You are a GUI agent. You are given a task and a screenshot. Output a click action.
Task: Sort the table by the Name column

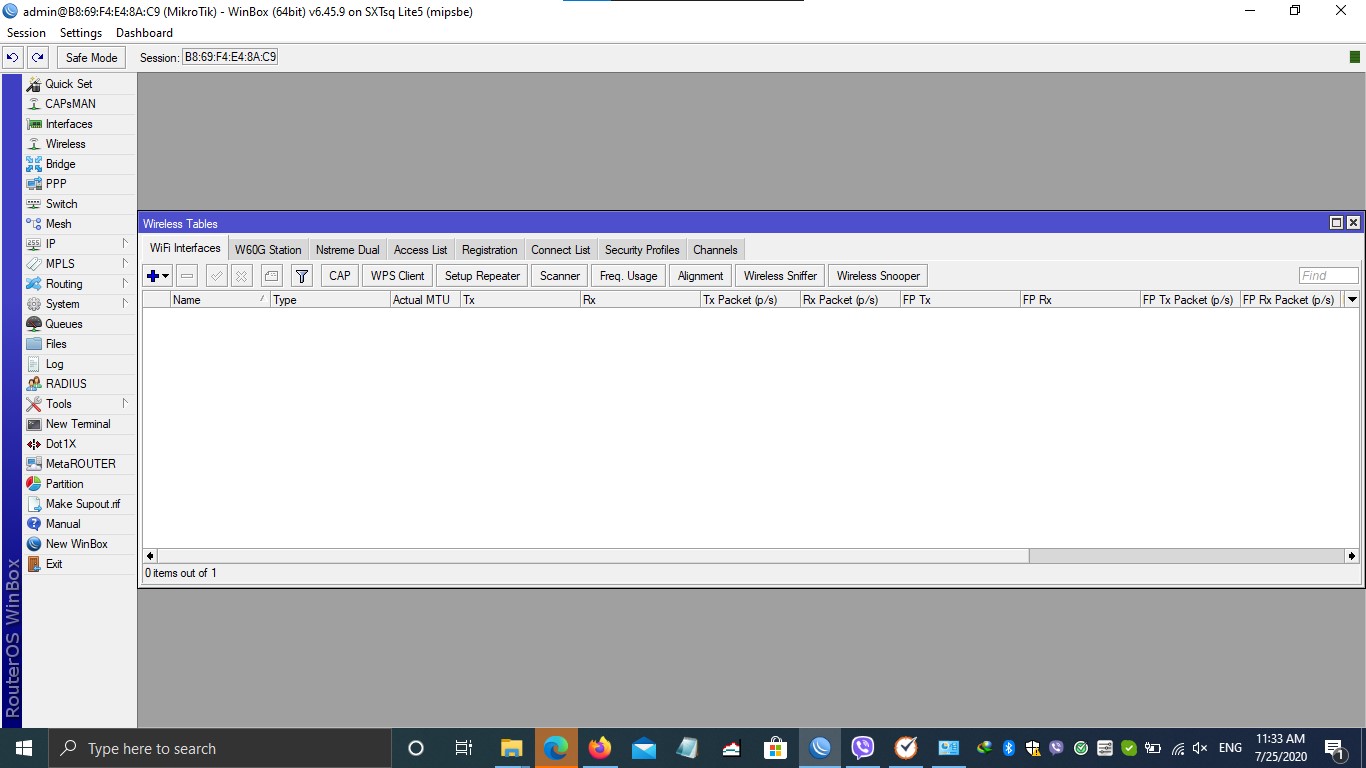coord(220,300)
